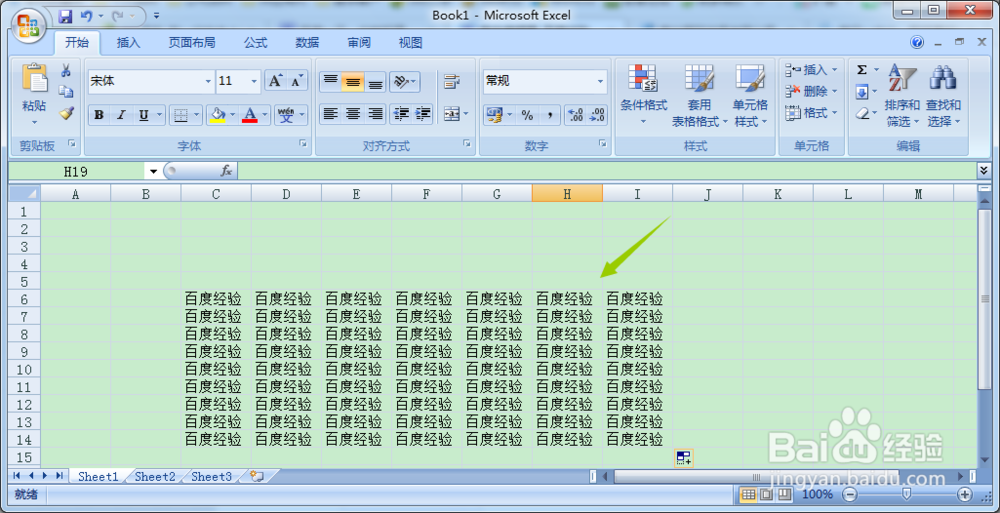This screenshot has width=1000, height=513.
Task: Apply comma style number format
Action: [x=549, y=115]
